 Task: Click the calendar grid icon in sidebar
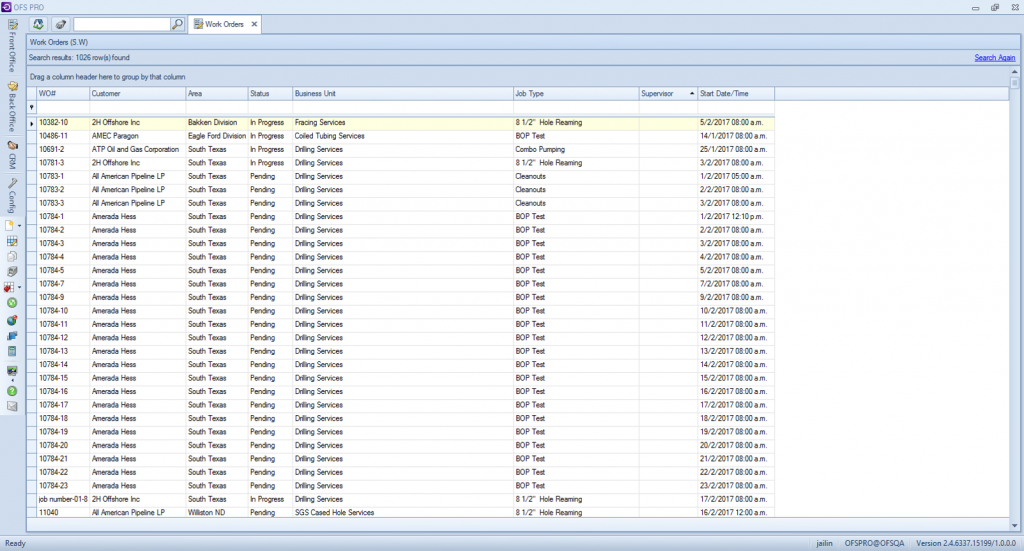point(12,241)
